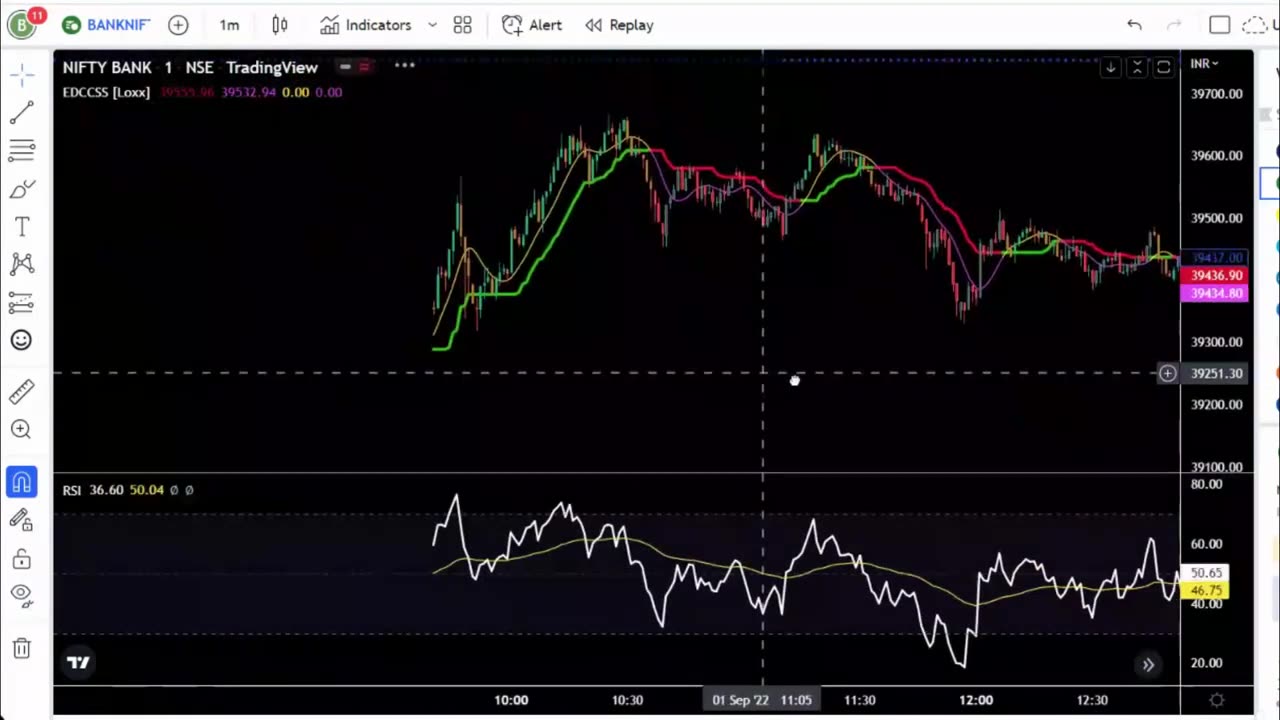Select the chart layout square icon
Viewport: 1280px width, 720px height.
1219,25
